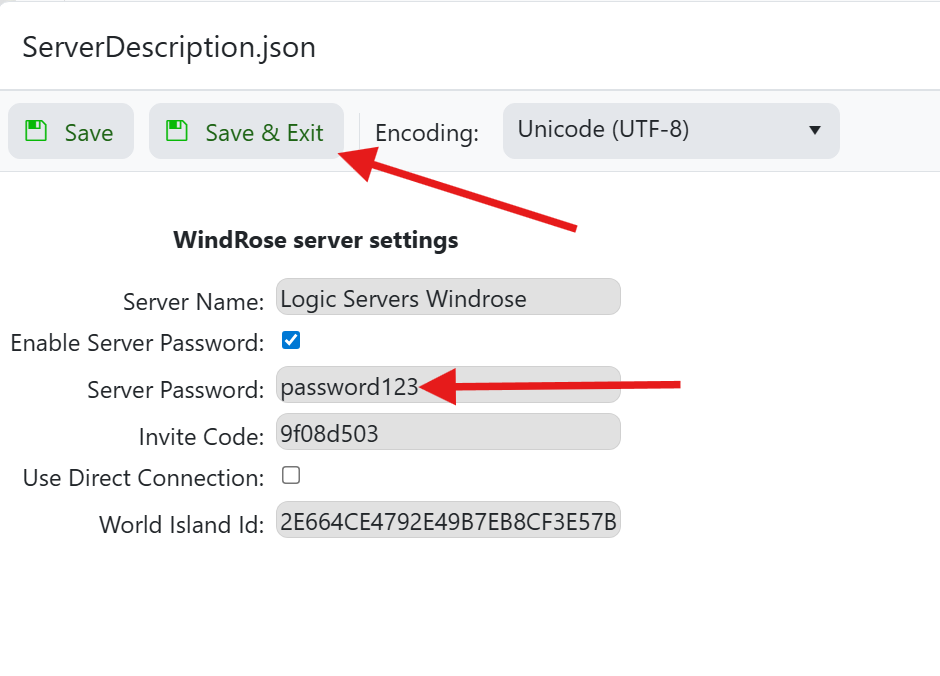This screenshot has height=676, width=940.
Task: Click the Use Direct Connection label
Action: click(143, 478)
